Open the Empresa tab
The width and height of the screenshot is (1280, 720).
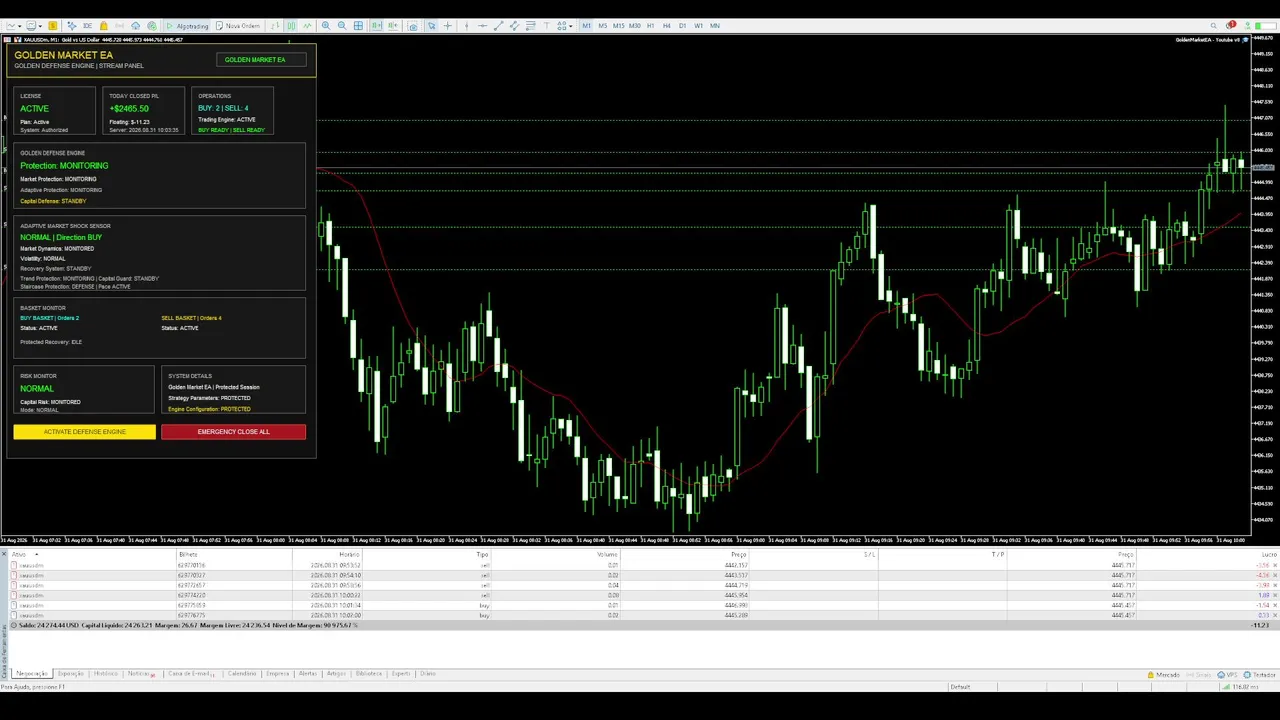point(277,674)
